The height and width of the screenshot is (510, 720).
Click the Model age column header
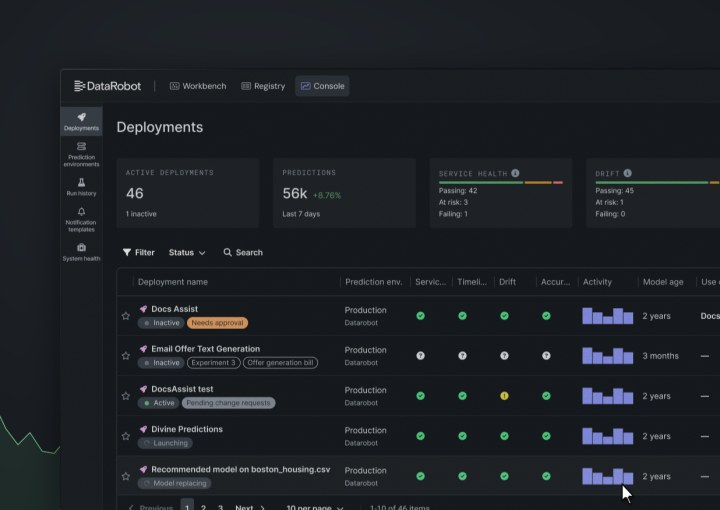663,282
